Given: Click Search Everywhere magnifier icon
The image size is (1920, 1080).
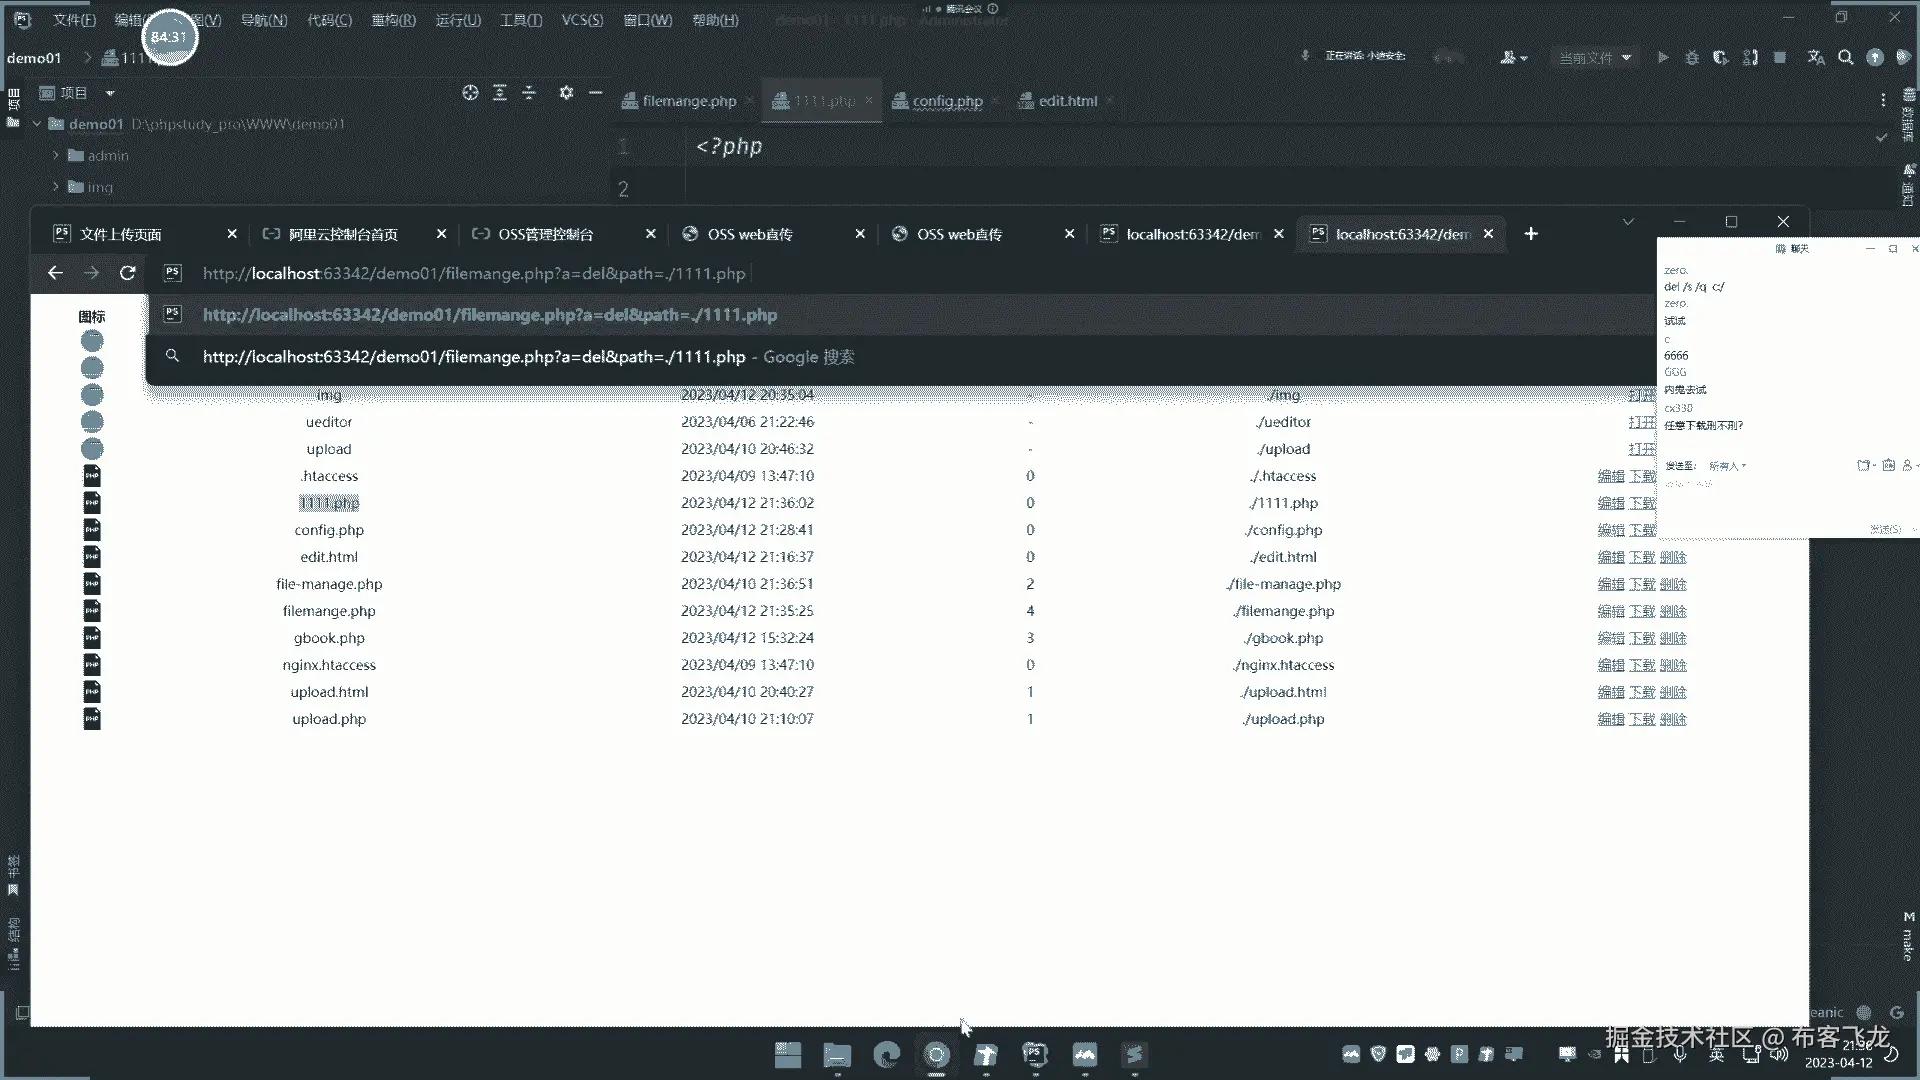Looking at the screenshot, I should 1846,58.
